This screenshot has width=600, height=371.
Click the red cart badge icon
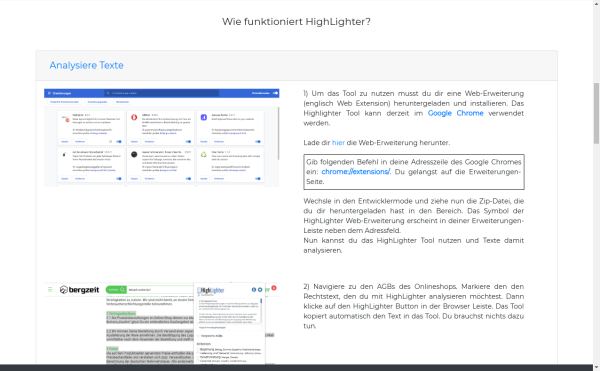coord(274,288)
